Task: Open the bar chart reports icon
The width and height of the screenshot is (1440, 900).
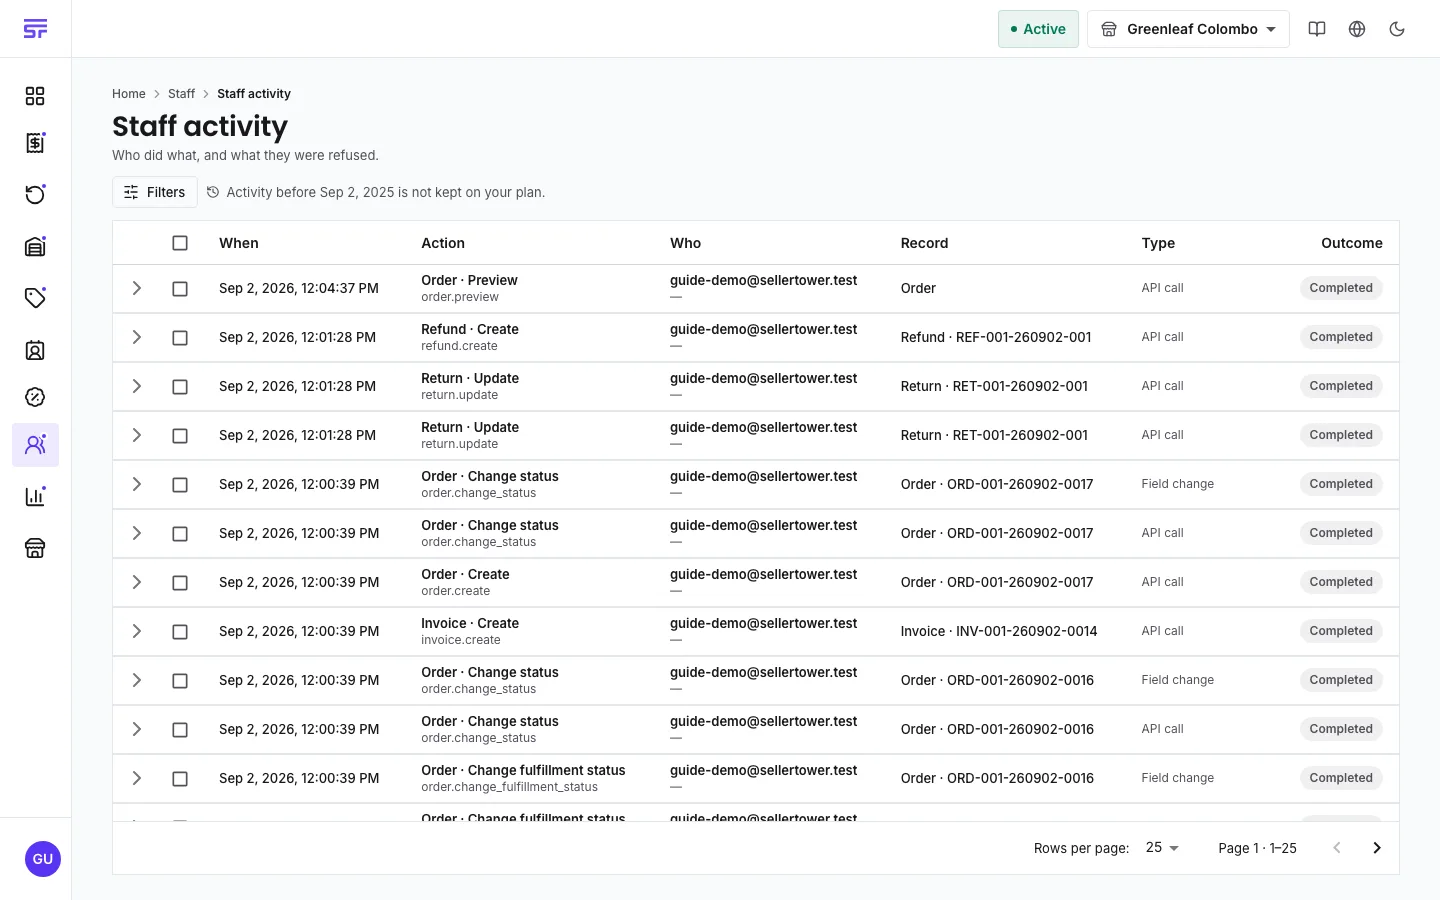Action: pyautogui.click(x=35, y=496)
